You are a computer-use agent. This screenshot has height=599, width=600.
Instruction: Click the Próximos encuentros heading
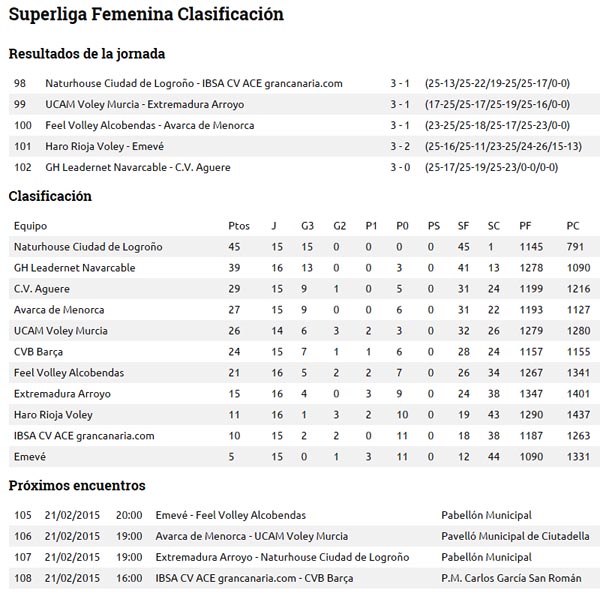coord(77,486)
